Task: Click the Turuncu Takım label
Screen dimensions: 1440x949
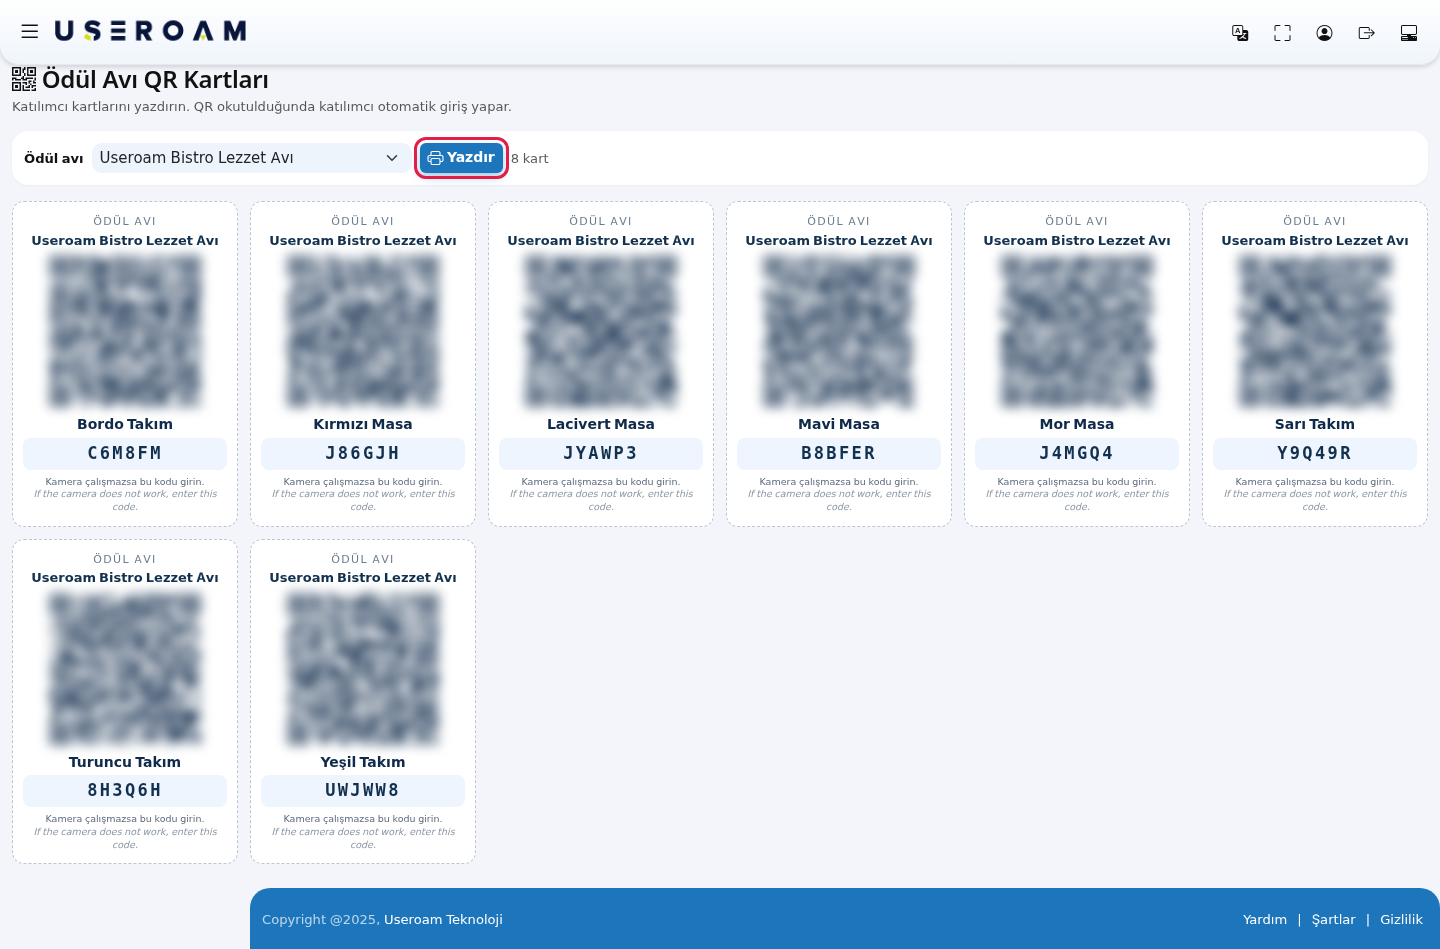Action: coord(125,762)
